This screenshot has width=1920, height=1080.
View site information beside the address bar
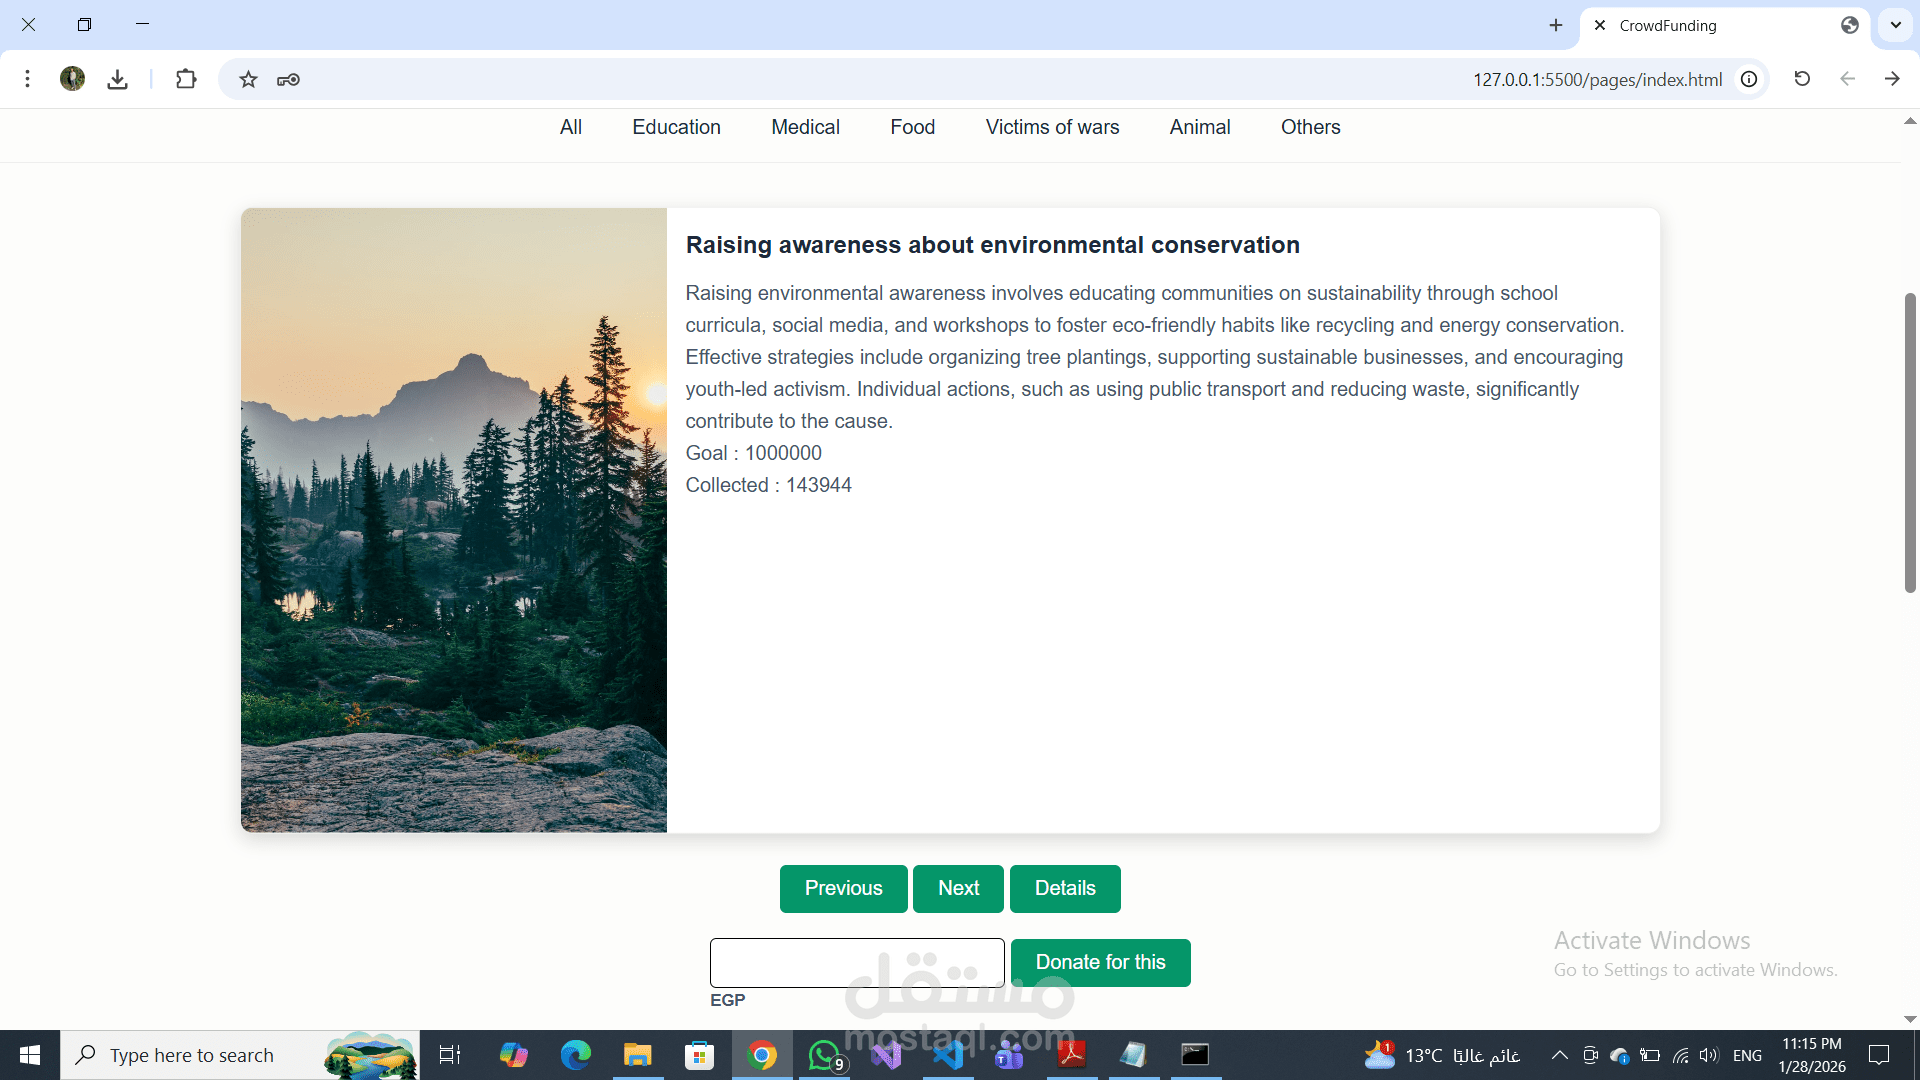(x=1748, y=79)
